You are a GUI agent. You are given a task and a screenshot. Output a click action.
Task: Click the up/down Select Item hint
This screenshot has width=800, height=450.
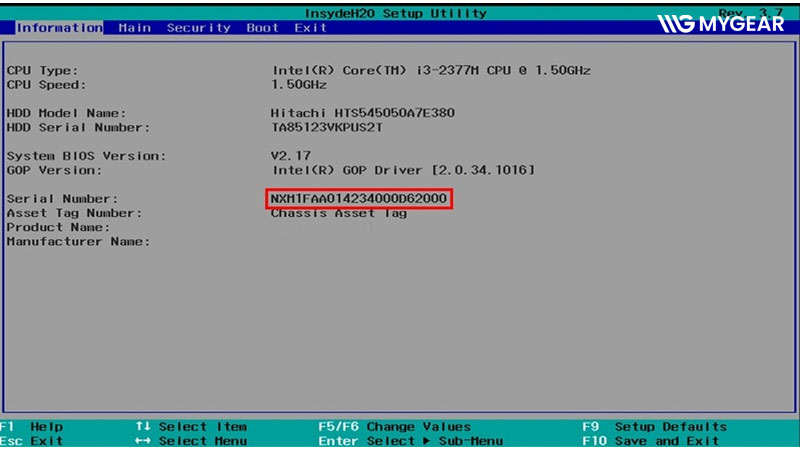coord(191,427)
